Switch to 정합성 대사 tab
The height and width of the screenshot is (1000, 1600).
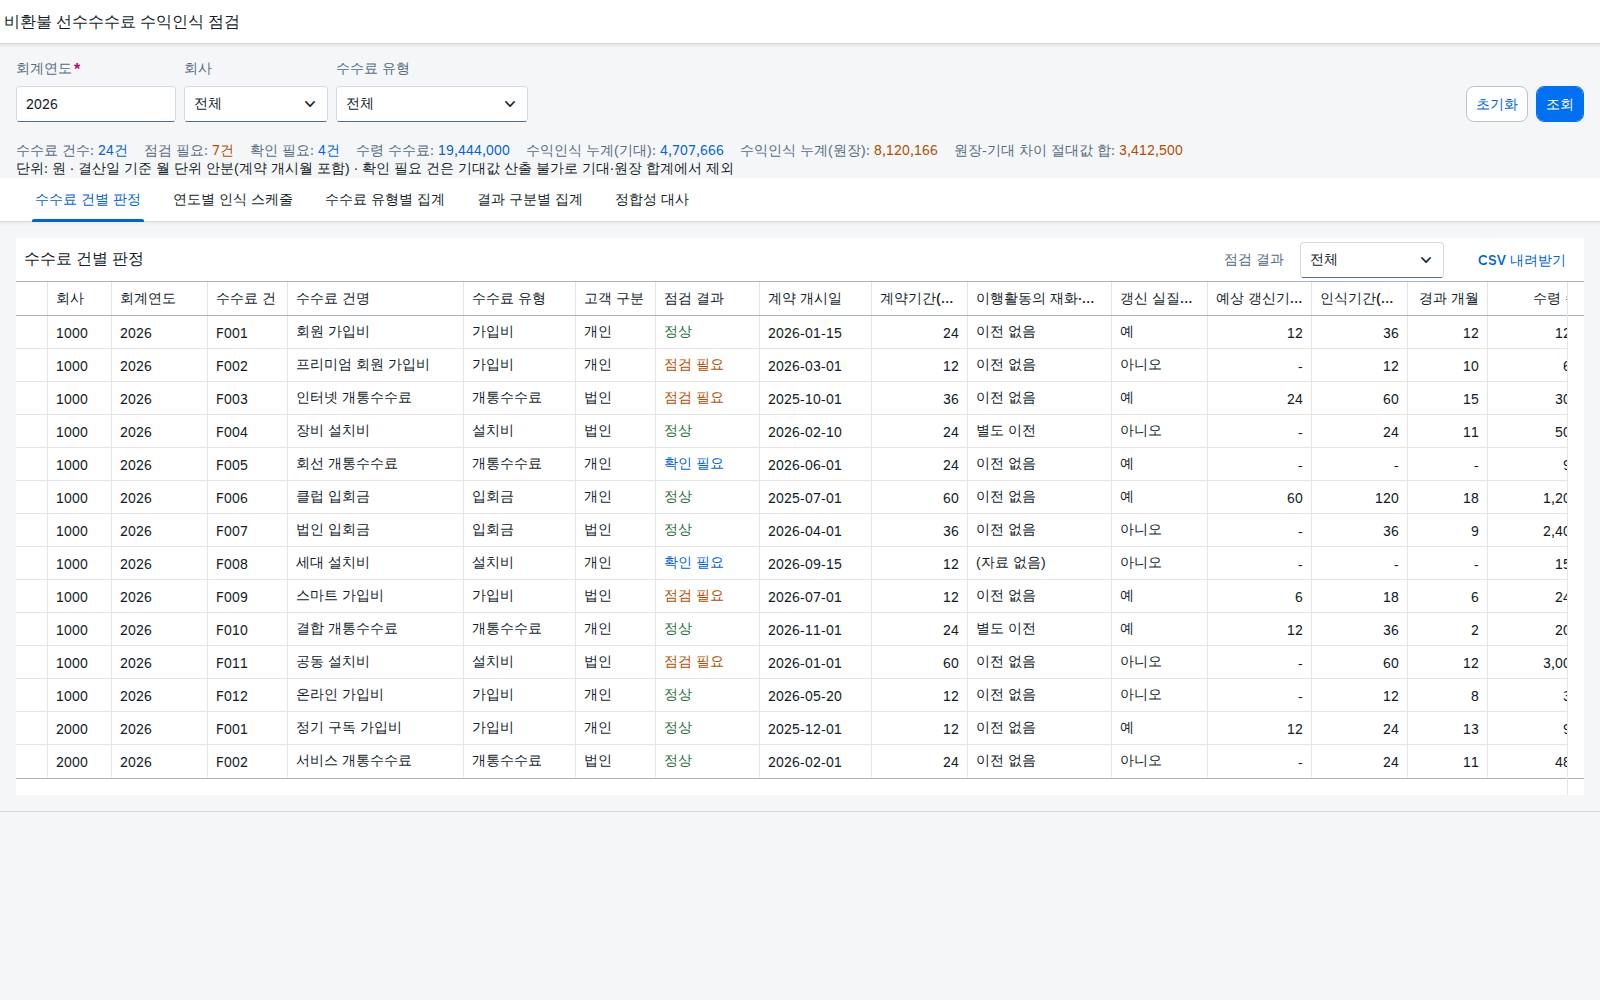(652, 200)
